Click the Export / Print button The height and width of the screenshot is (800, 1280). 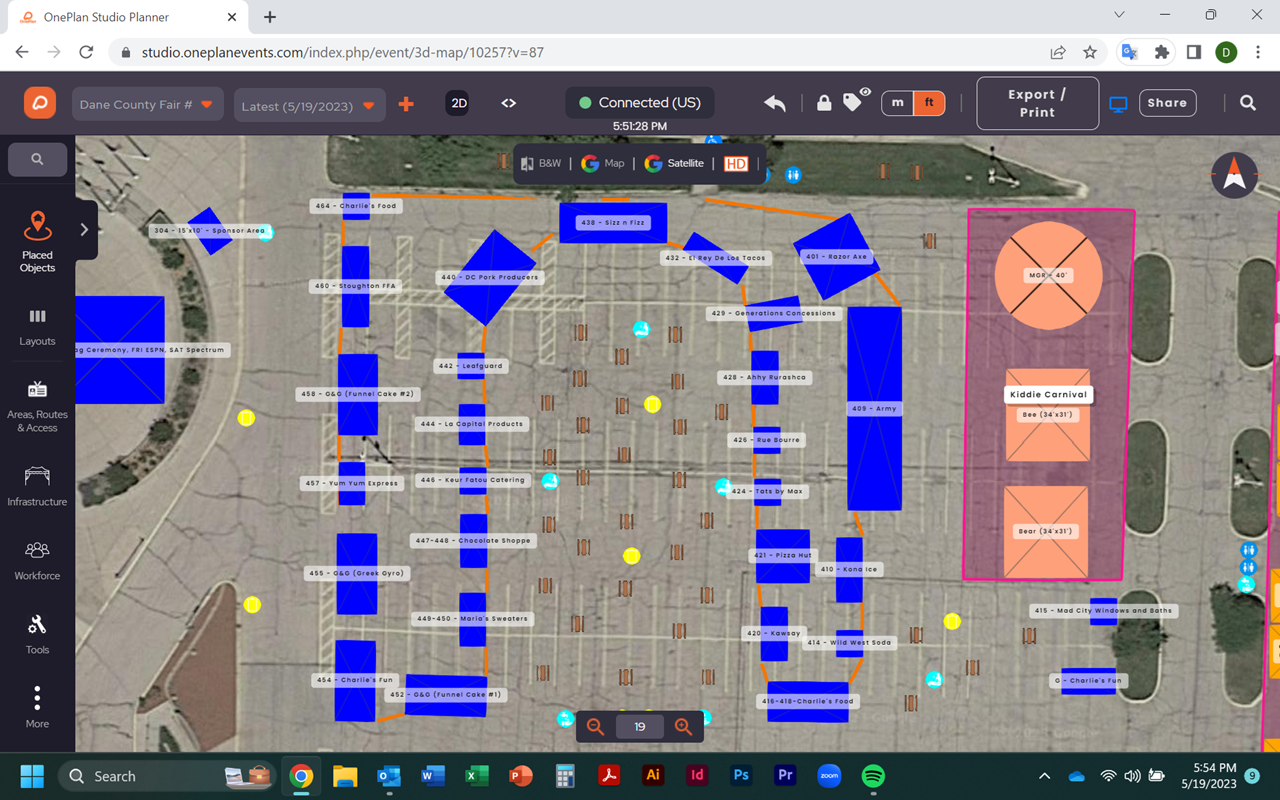pyautogui.click(x=1037, y=102)
